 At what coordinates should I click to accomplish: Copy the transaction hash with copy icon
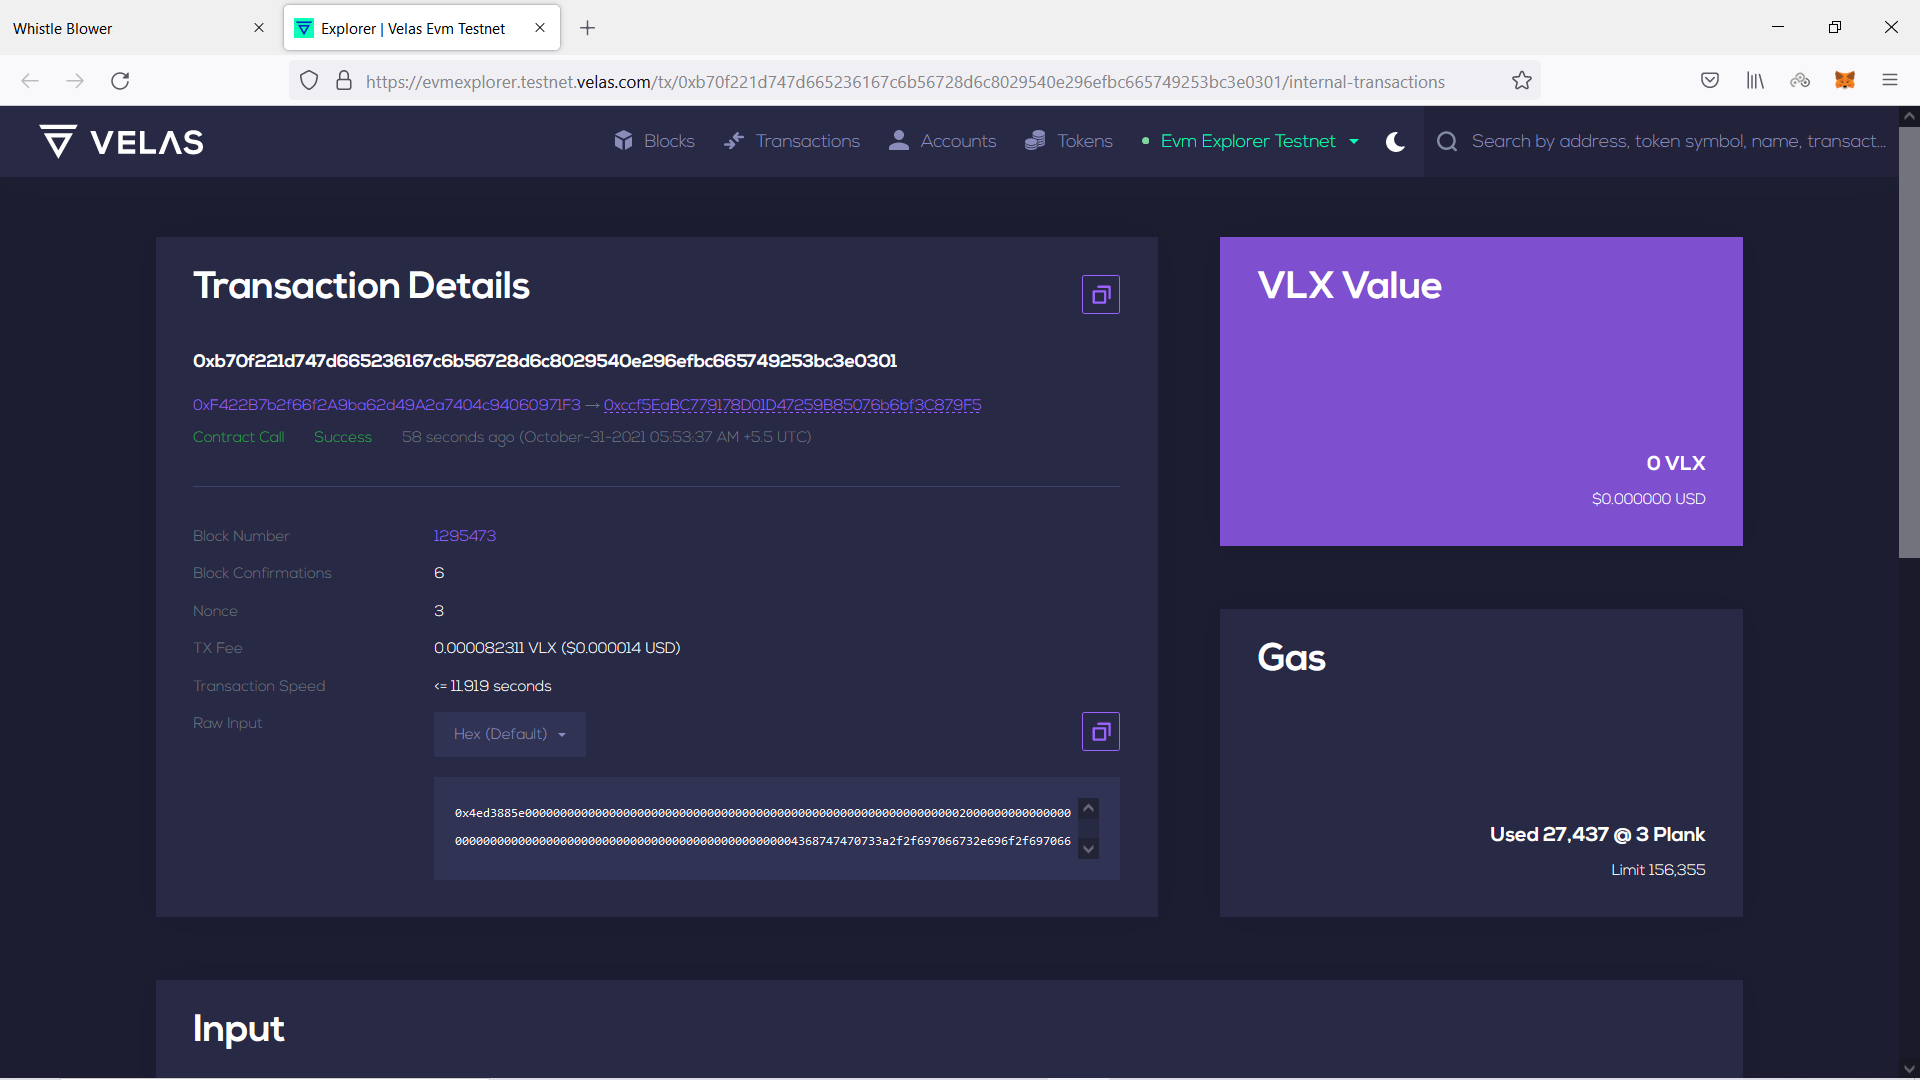pos(1100,295)
